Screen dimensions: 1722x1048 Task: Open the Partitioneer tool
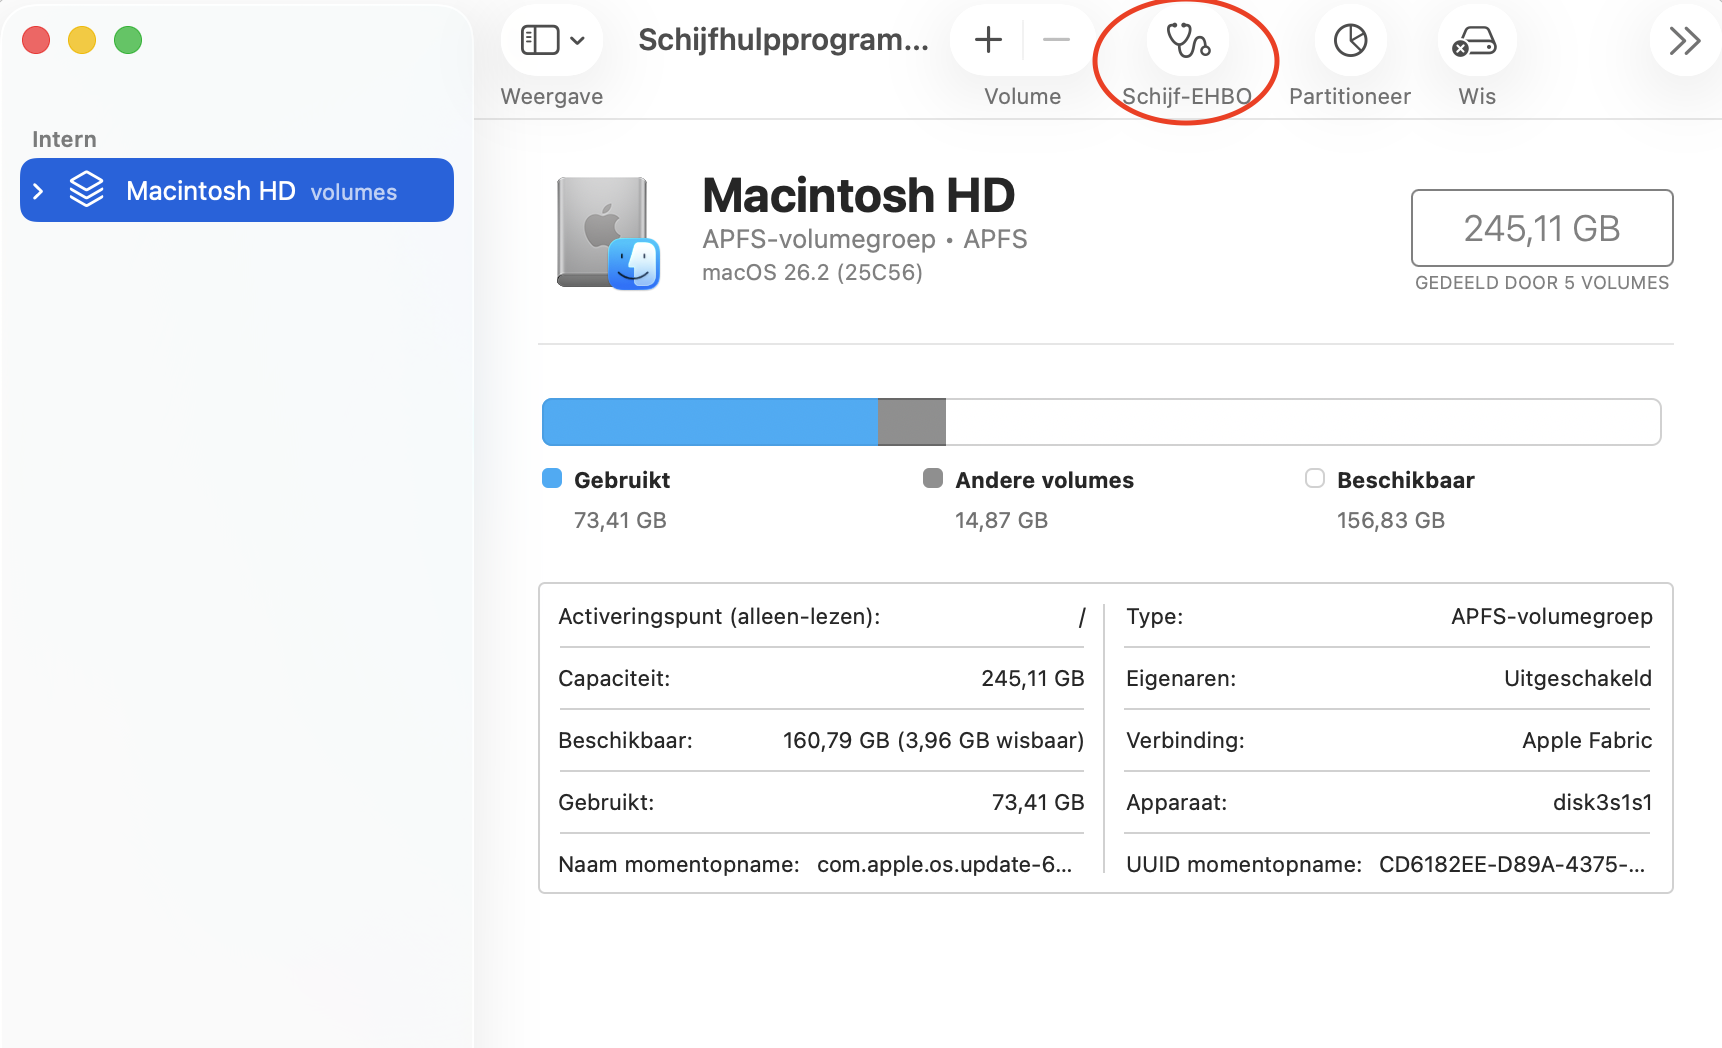click(1350, 41)
